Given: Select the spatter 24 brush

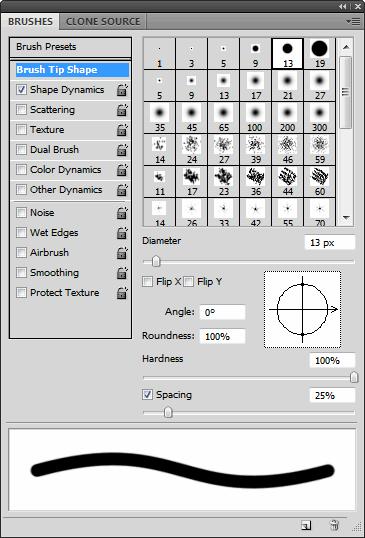Looking at the screenshot, I should (191, 150).
